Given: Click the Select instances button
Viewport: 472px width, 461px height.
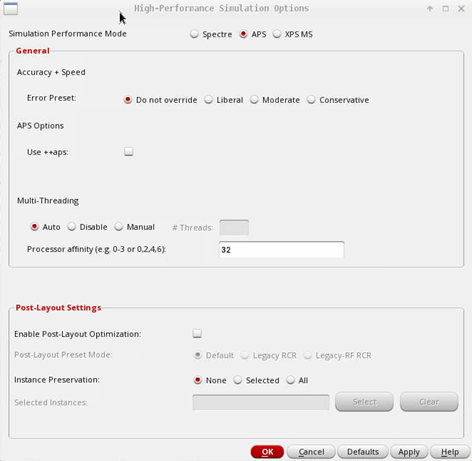Looking at the screenshot, I should 364,402.
